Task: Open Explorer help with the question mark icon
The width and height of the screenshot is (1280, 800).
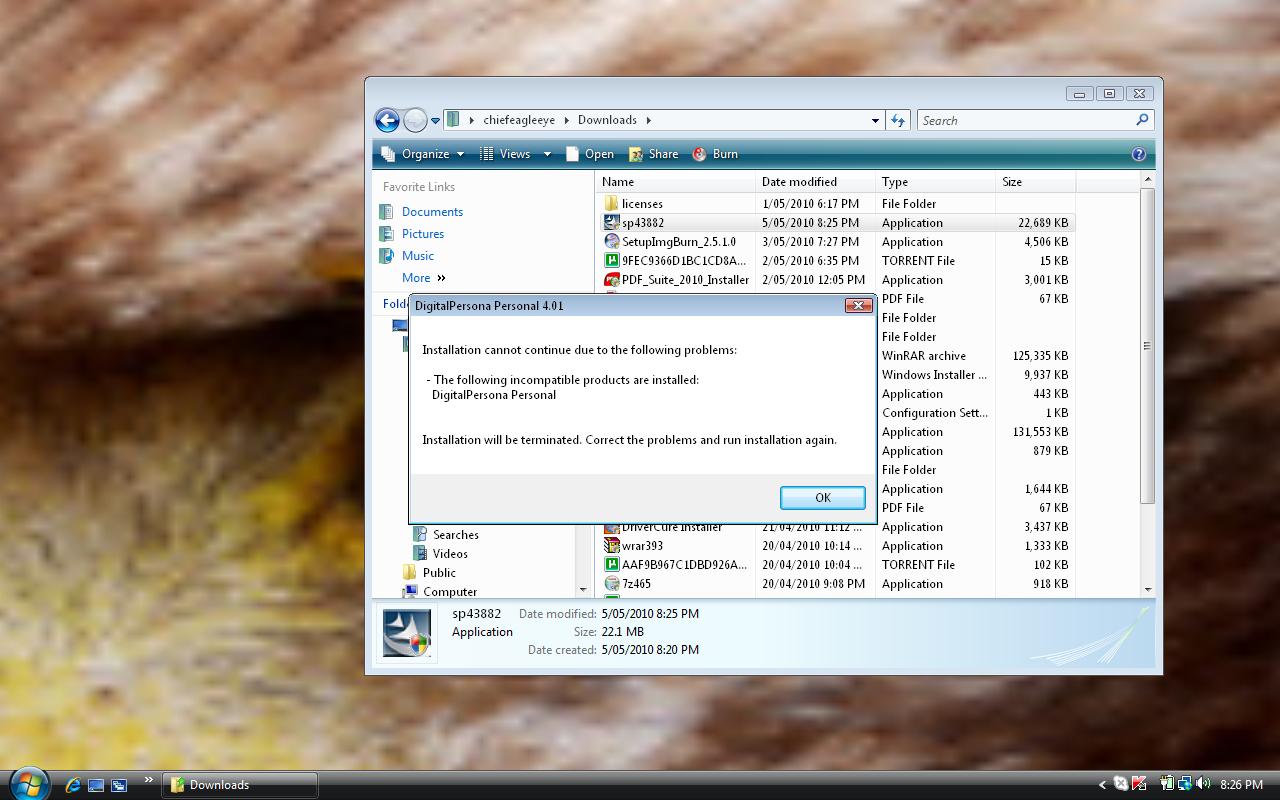Action: click(1138, 154)
